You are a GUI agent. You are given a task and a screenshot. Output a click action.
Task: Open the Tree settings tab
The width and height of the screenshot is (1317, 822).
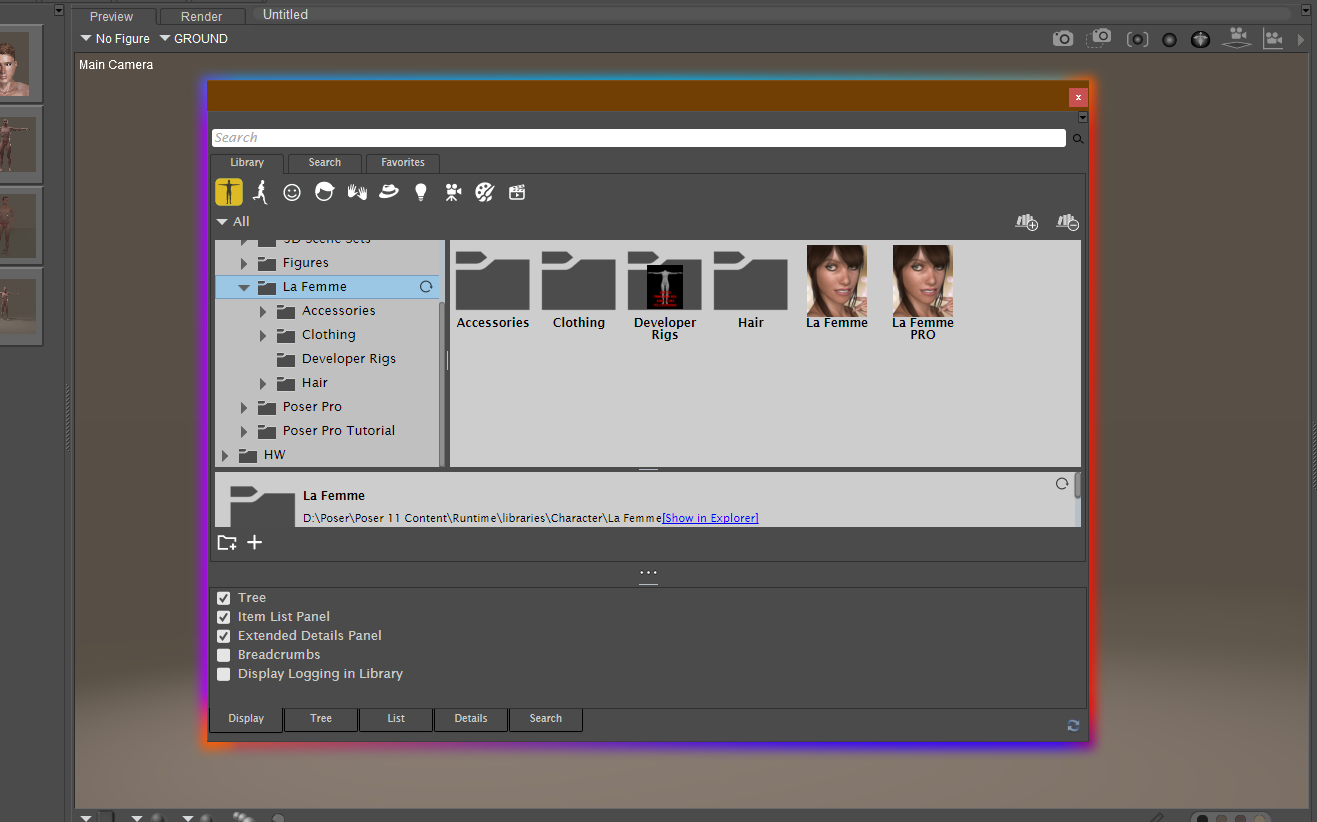click(x=321, y=719)
